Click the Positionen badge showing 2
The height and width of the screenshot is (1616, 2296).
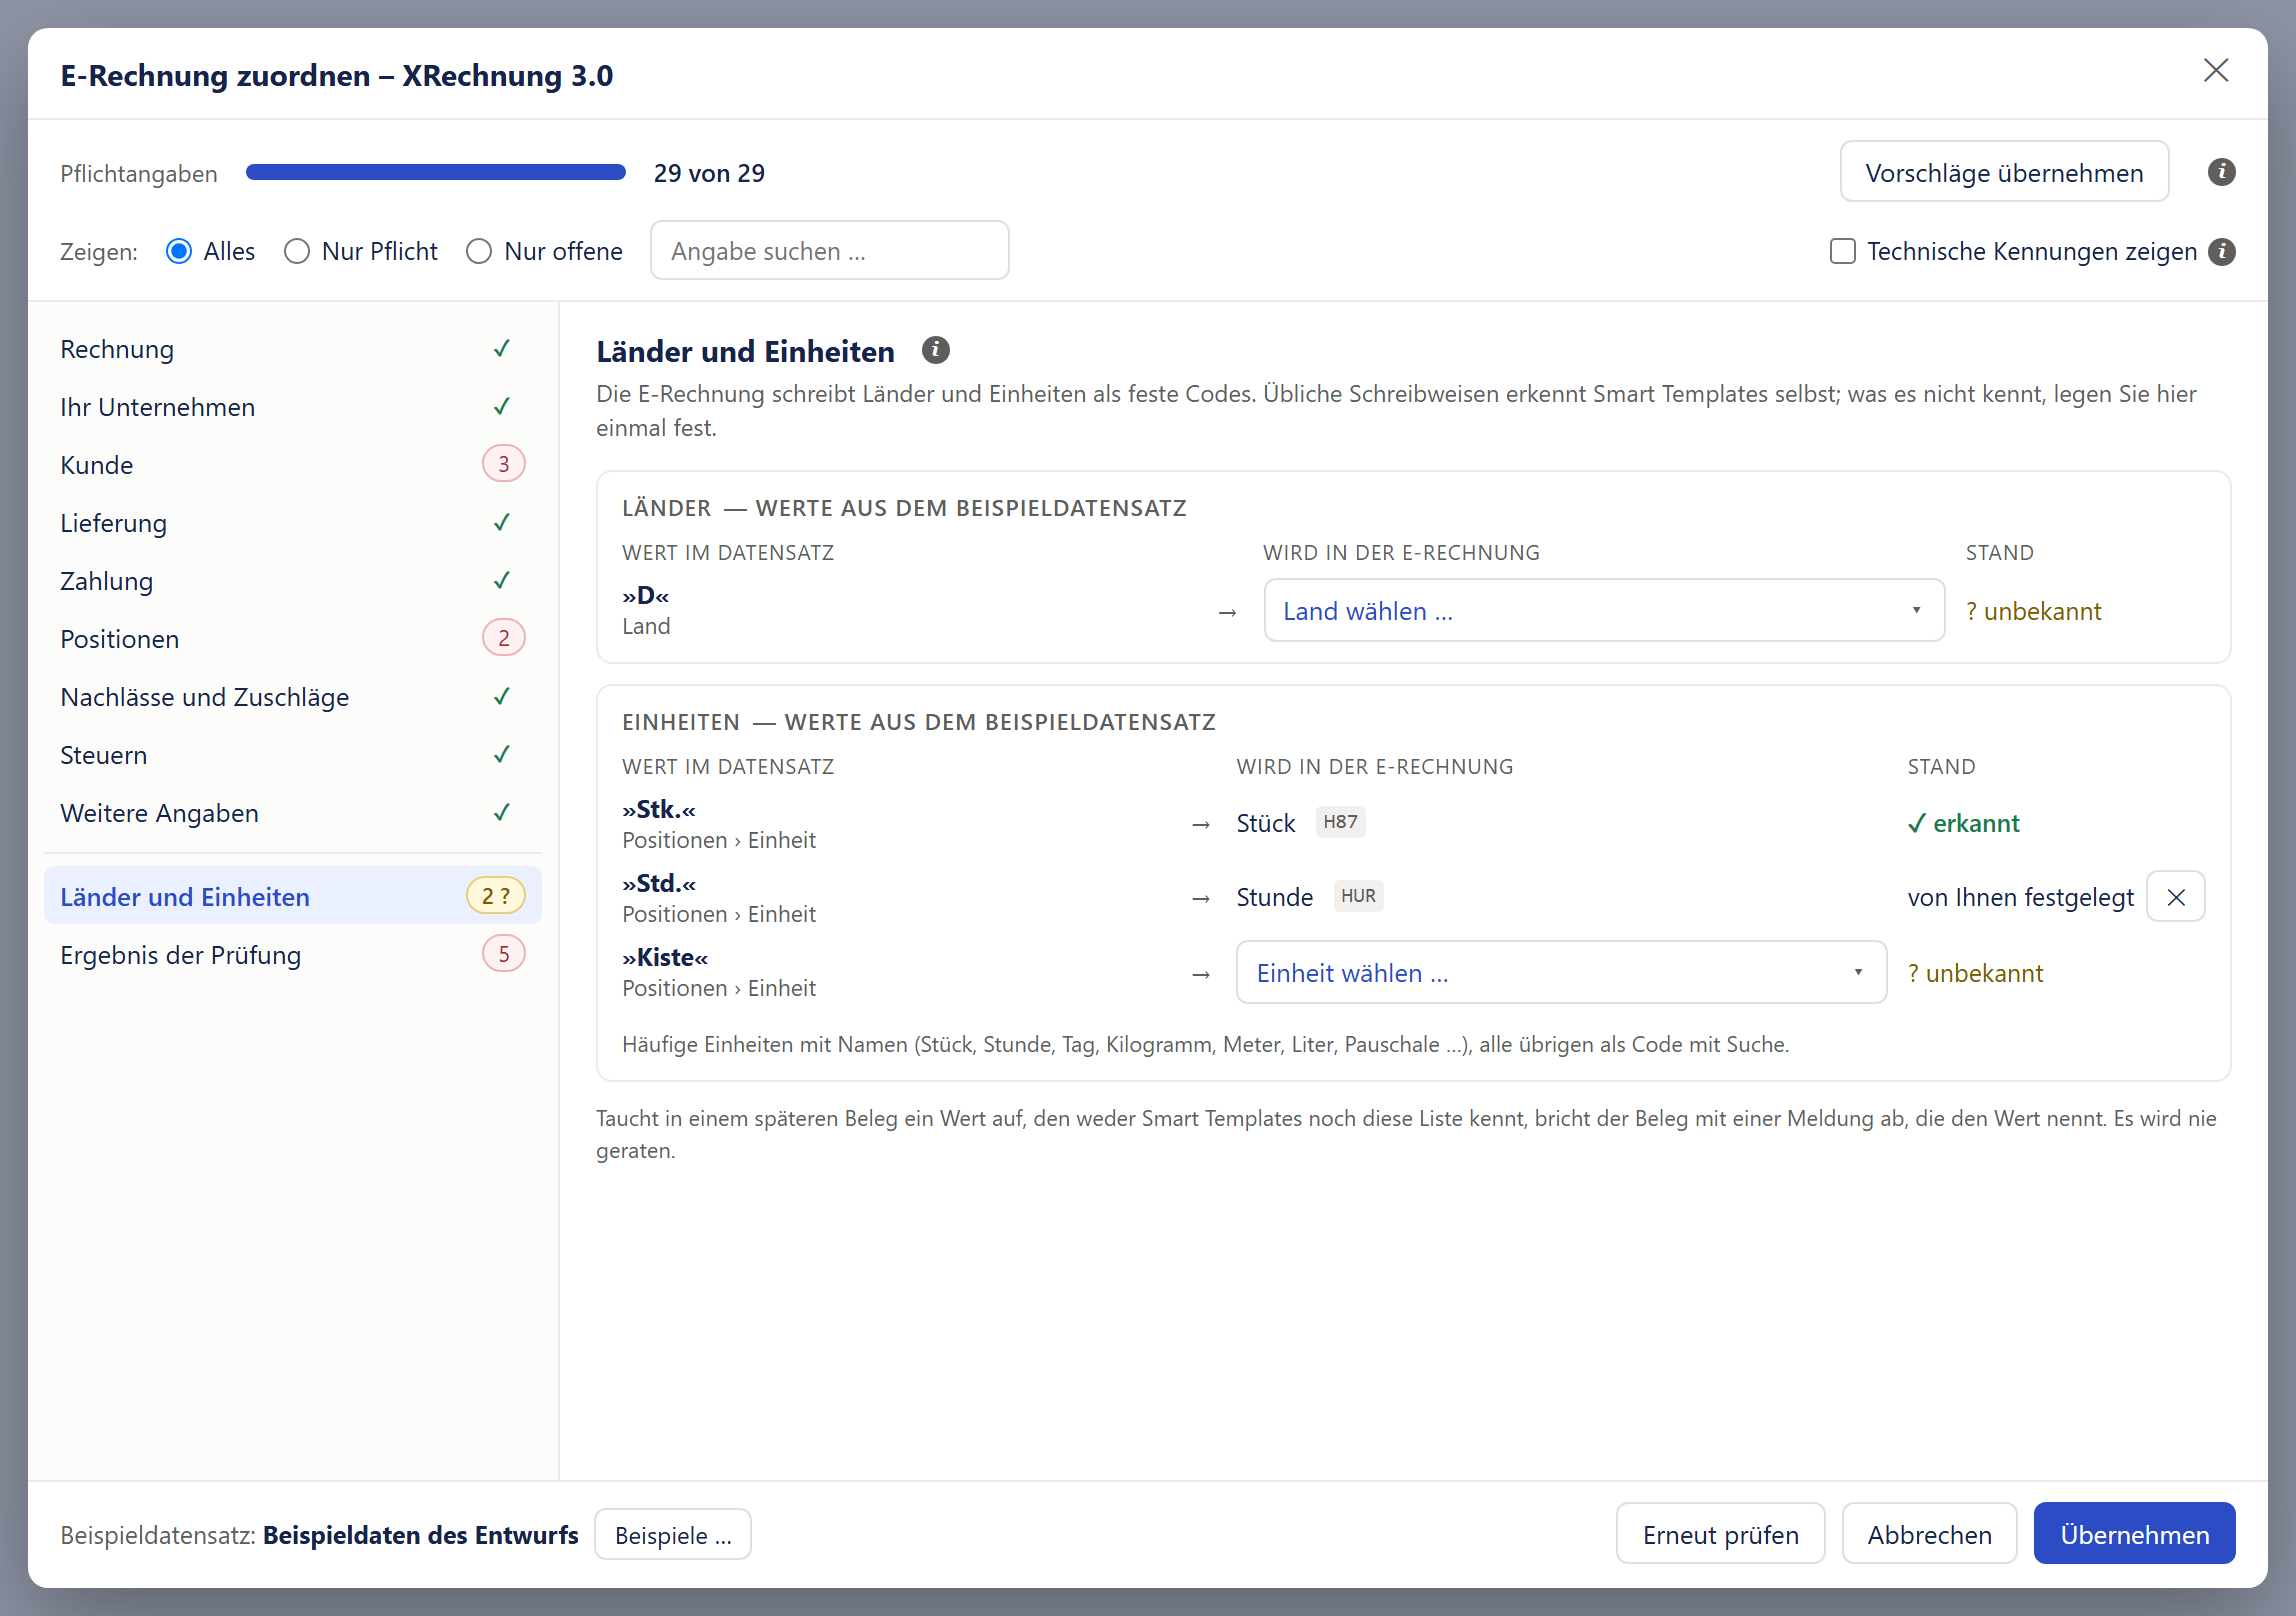click(504, 638)
